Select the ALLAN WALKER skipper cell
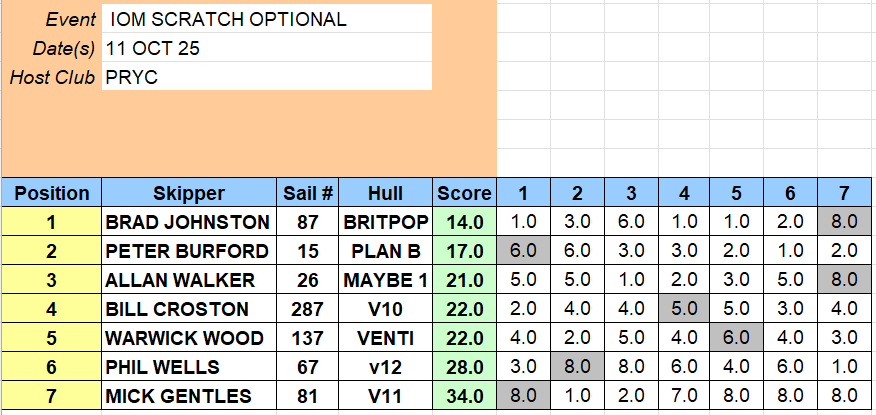The height and width of the screenshot is (415, 876). (x=189, y=280)
